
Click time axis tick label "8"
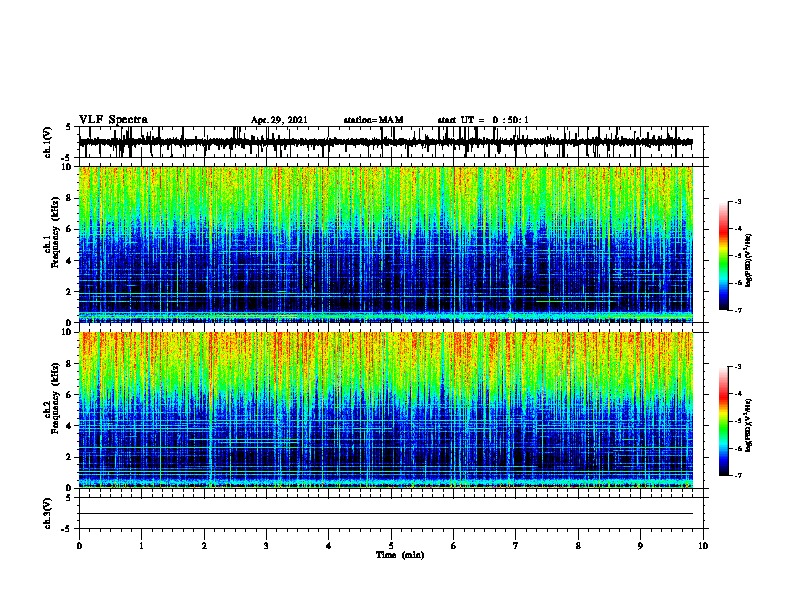click(578, 546)
